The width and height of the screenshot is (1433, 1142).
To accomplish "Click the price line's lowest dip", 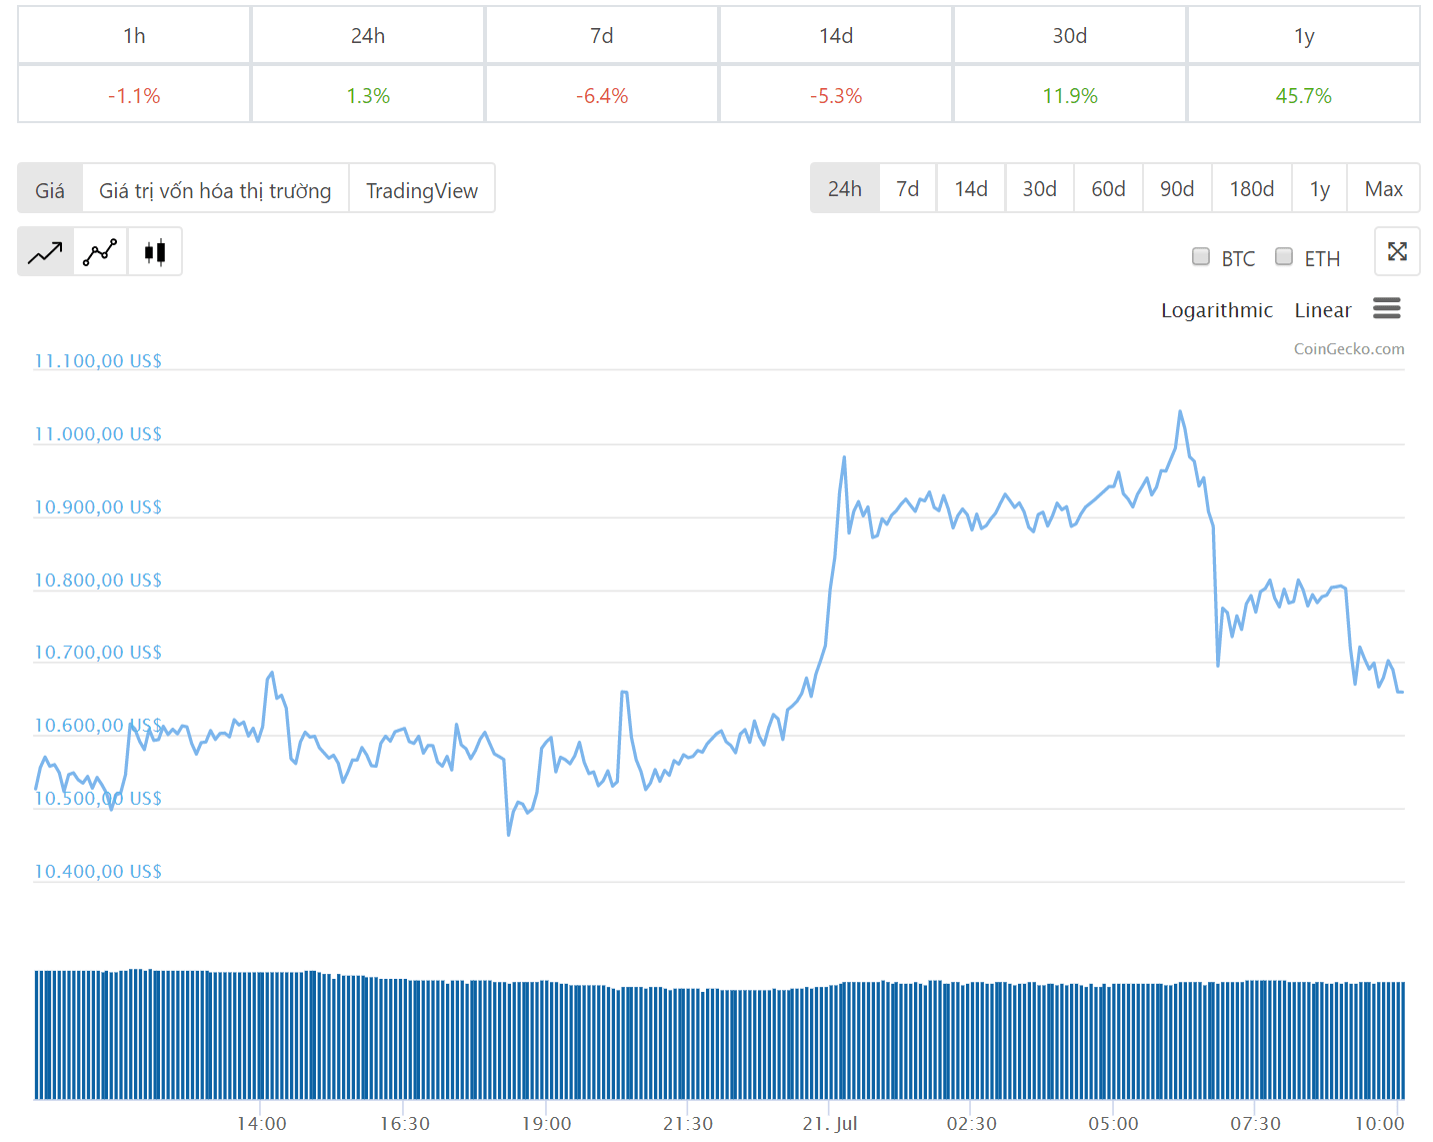I will point(508,835).
